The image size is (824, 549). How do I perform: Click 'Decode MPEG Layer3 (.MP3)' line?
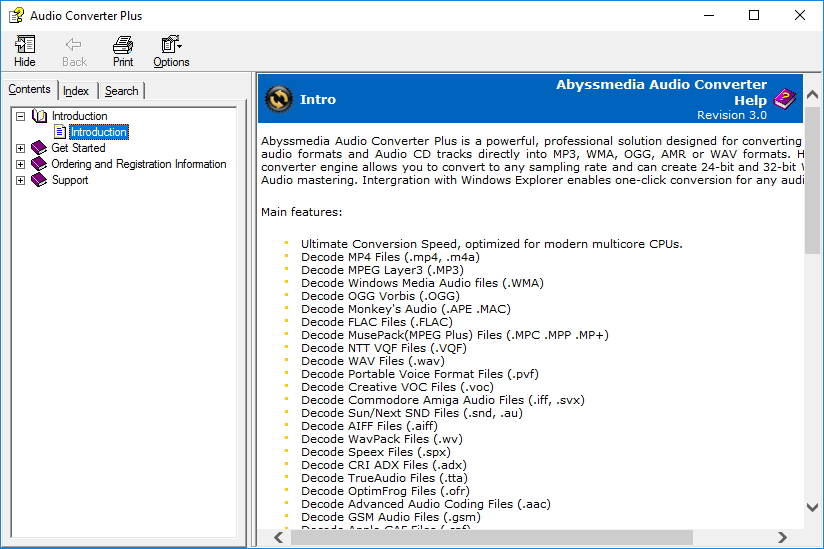(x=383, y=270)
